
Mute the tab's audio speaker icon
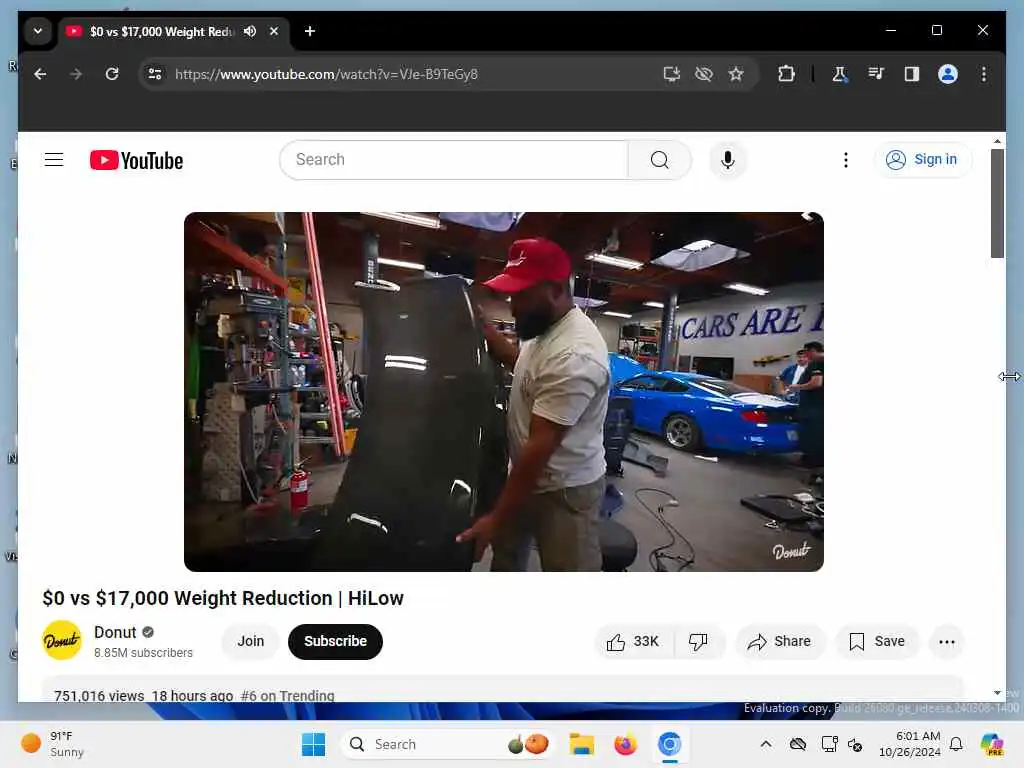250,31
